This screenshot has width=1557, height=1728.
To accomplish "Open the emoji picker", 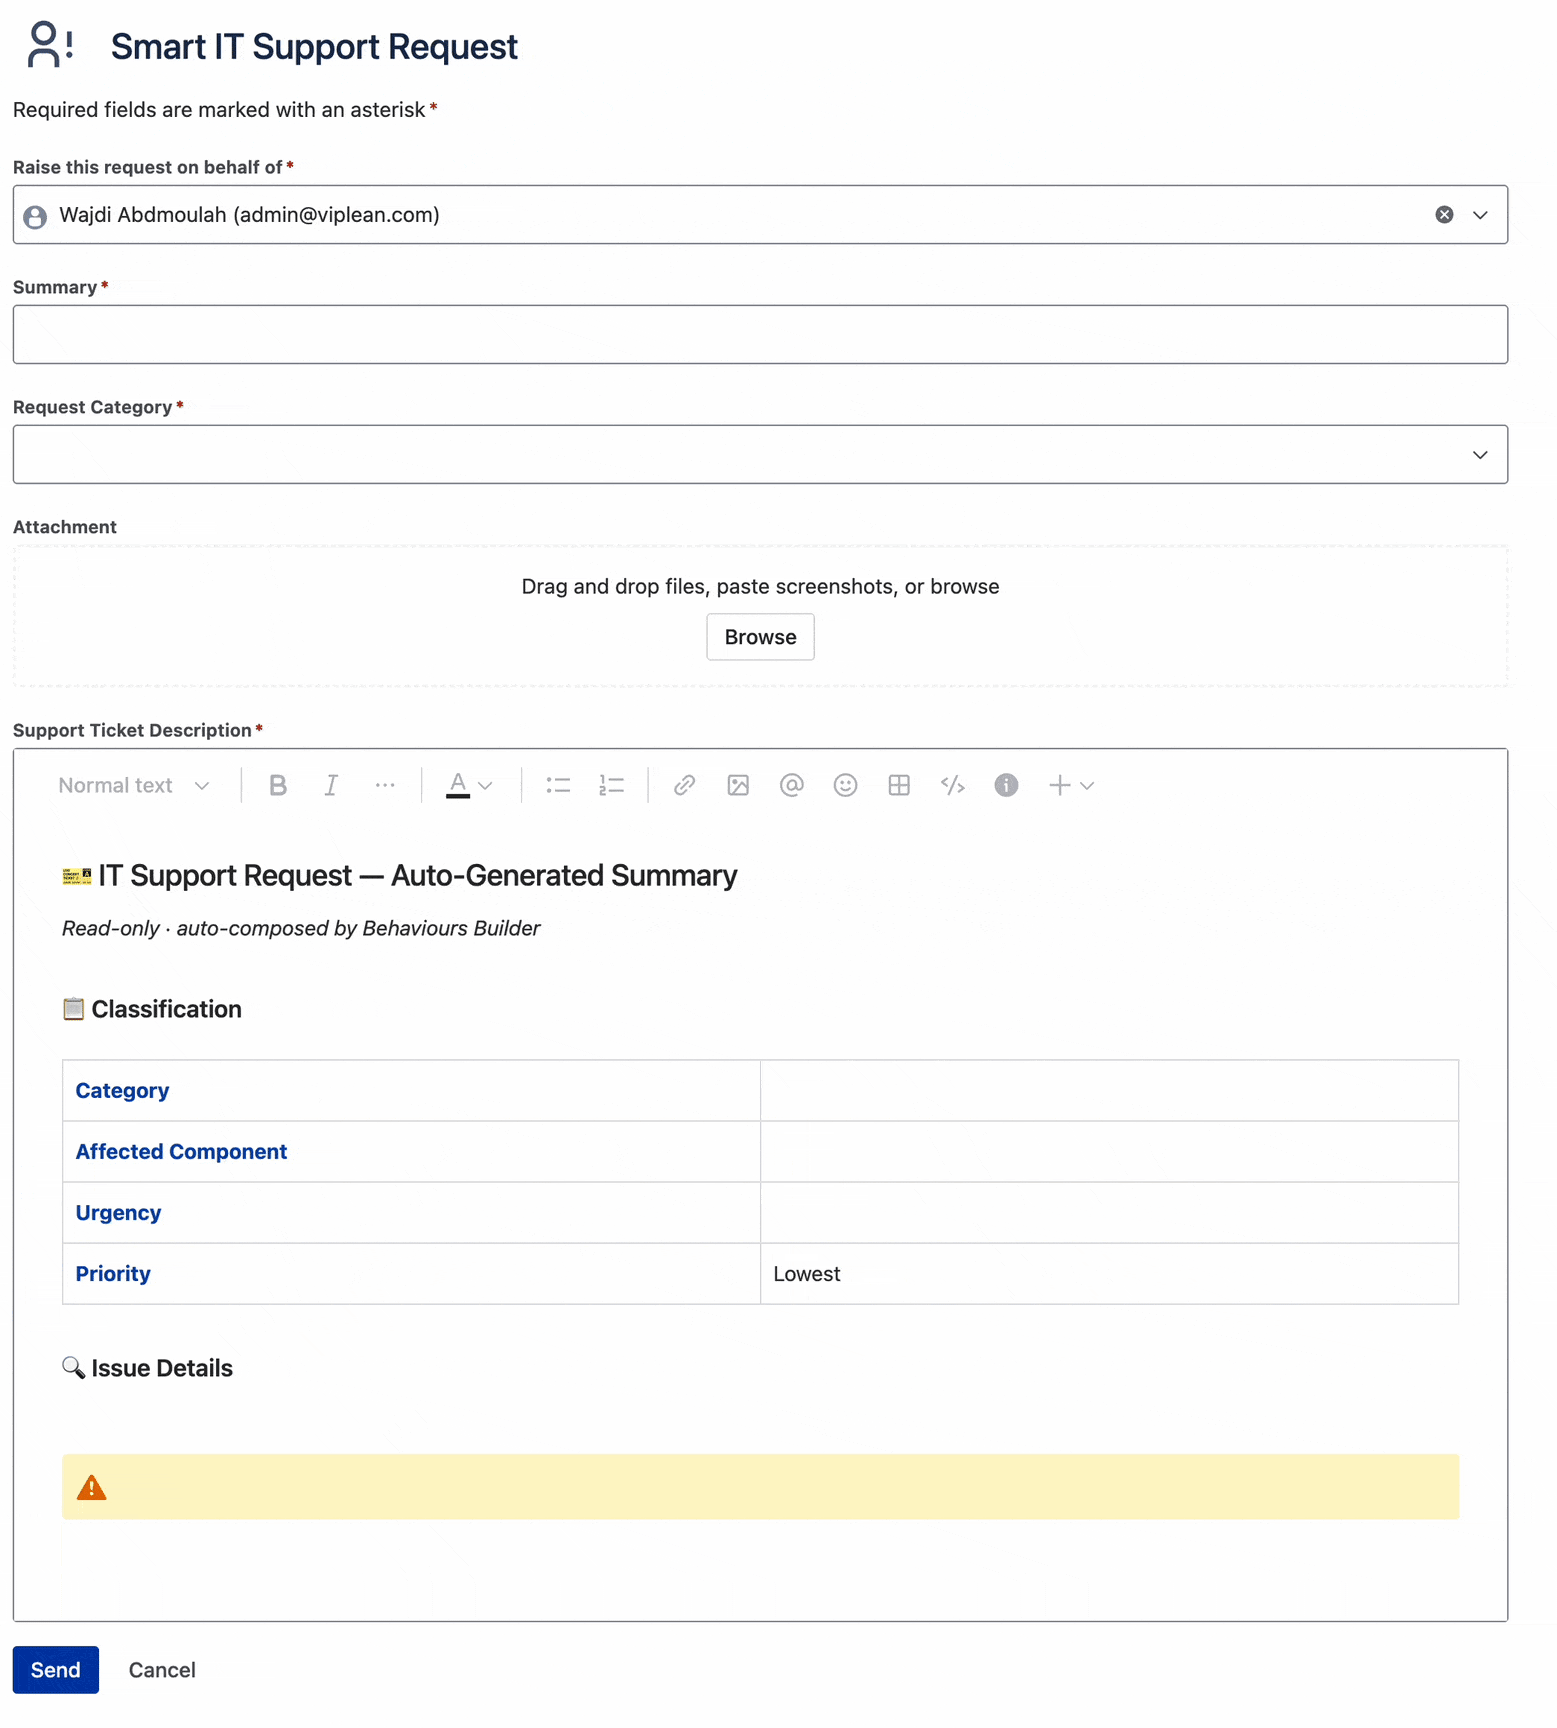I will click(x=845, y=786).
